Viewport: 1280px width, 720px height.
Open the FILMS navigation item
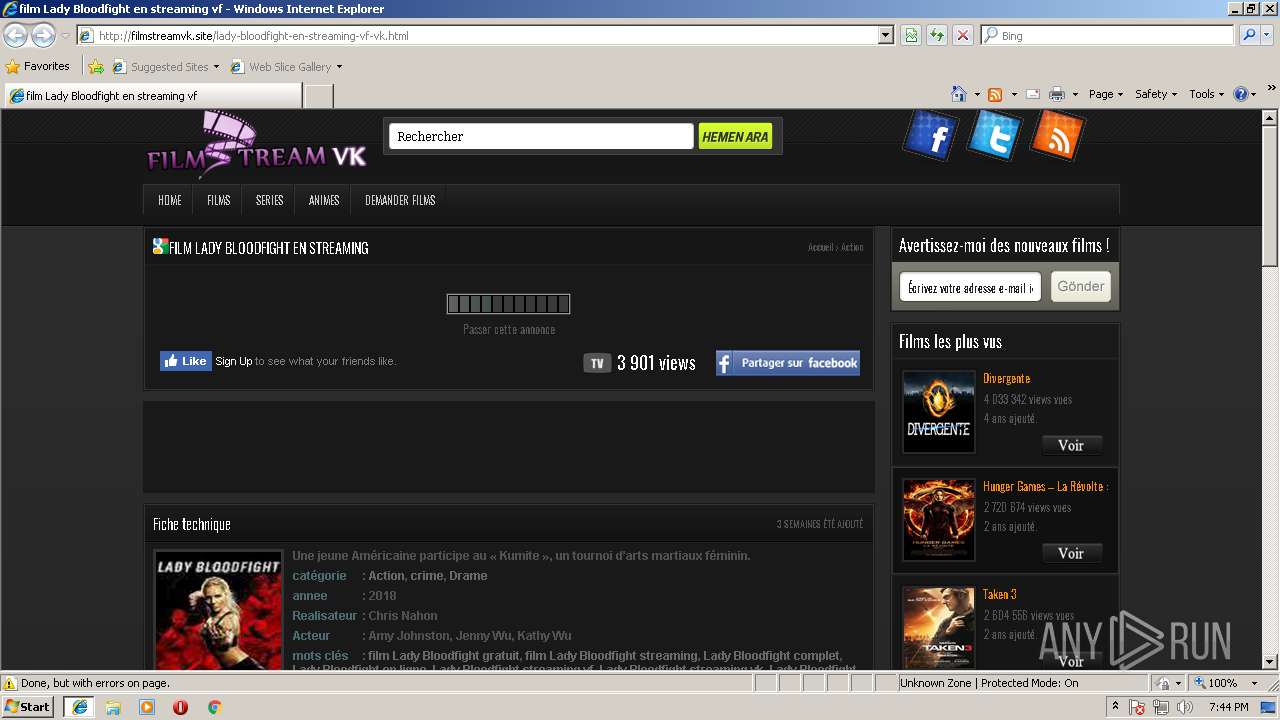point(219,200)
